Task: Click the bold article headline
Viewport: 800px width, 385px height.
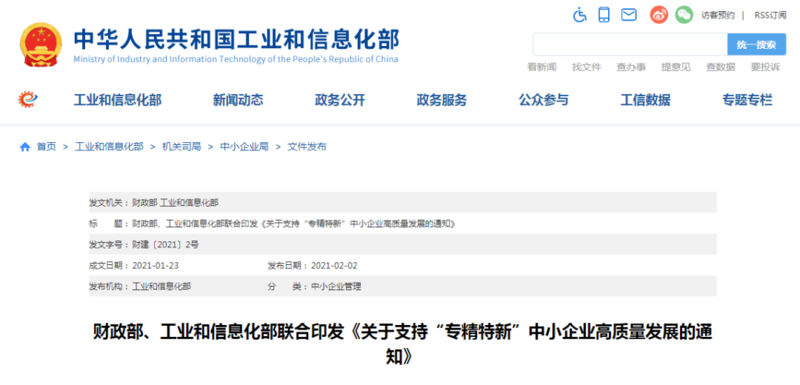Action: pyautogui.click(x=403, y=344)
